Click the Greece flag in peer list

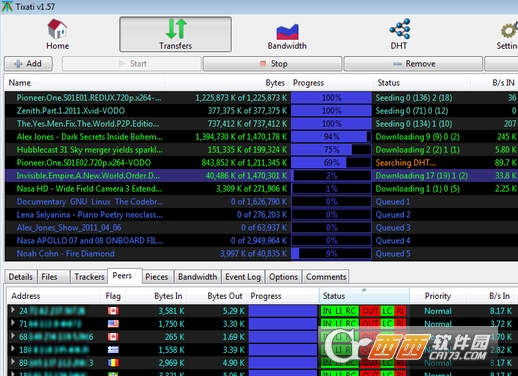[x=113, y=350]
